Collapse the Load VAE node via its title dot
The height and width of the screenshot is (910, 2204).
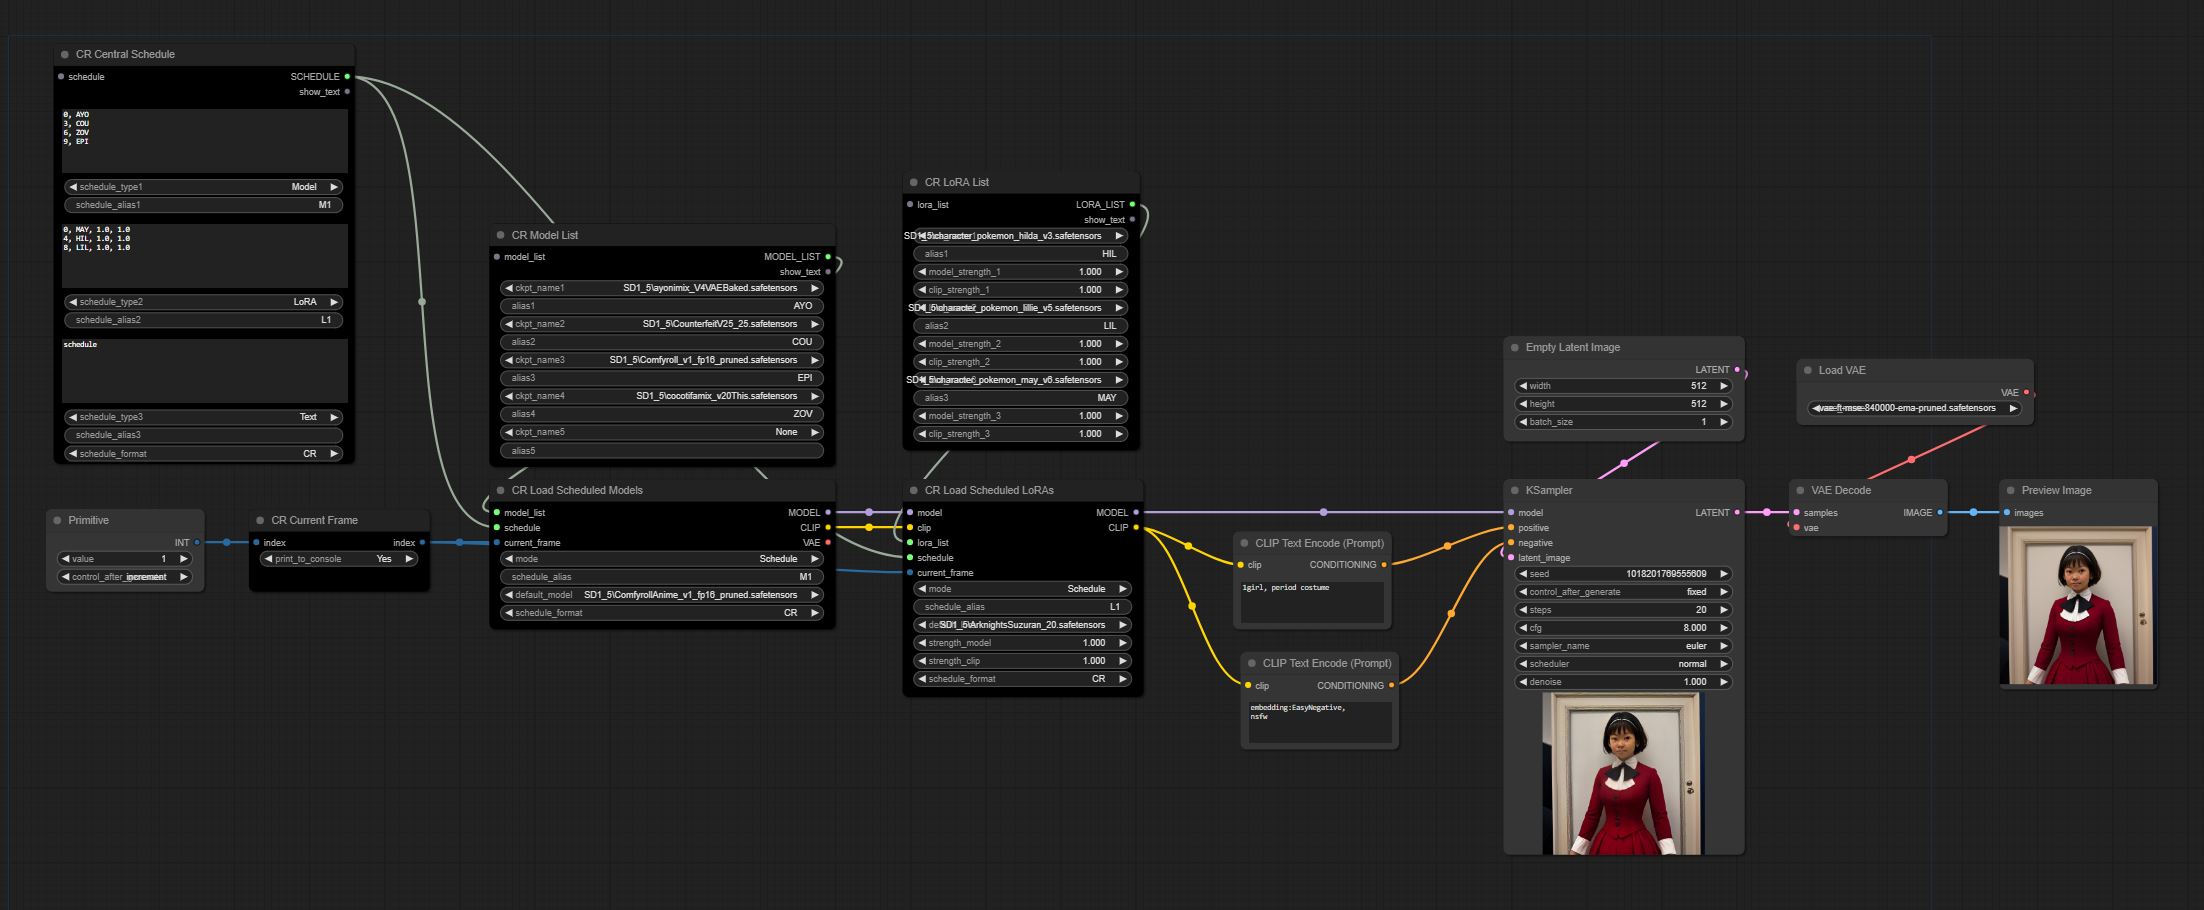1808,371
